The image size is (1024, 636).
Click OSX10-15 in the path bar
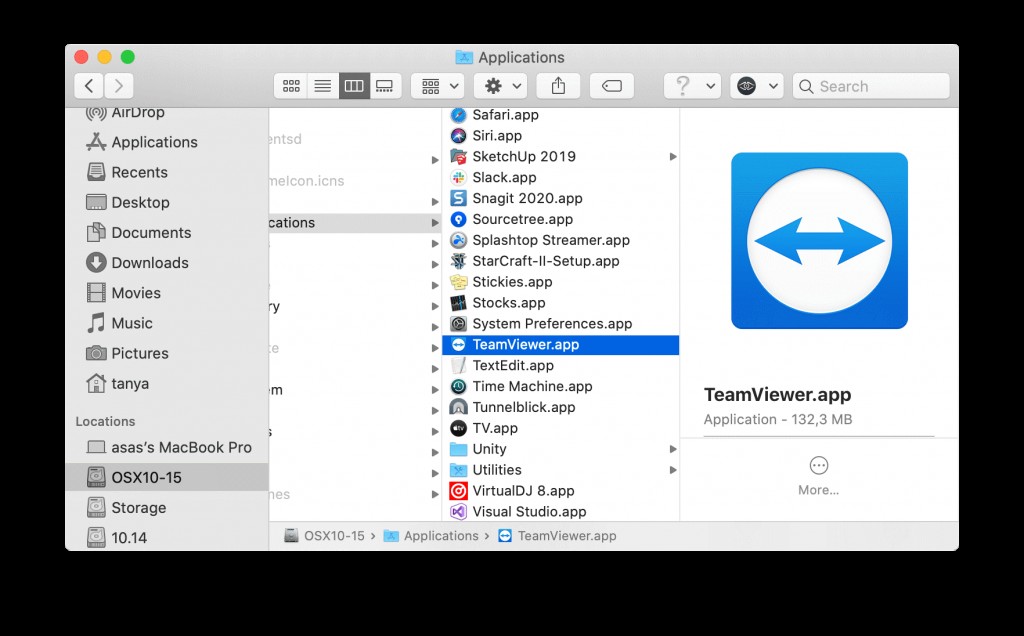325,536
